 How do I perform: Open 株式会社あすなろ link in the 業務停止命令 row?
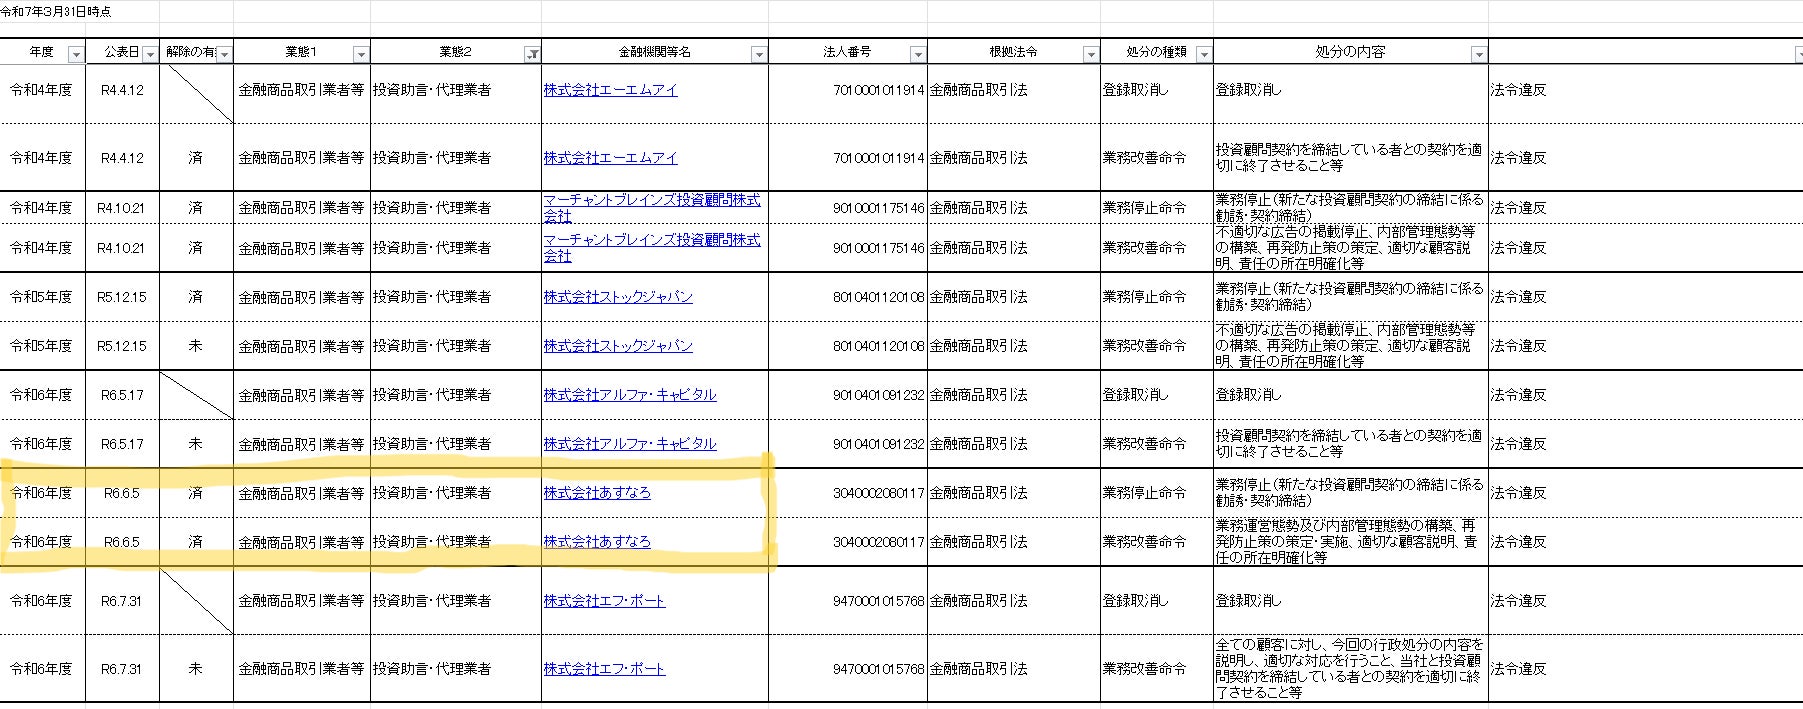click(597, 493)
